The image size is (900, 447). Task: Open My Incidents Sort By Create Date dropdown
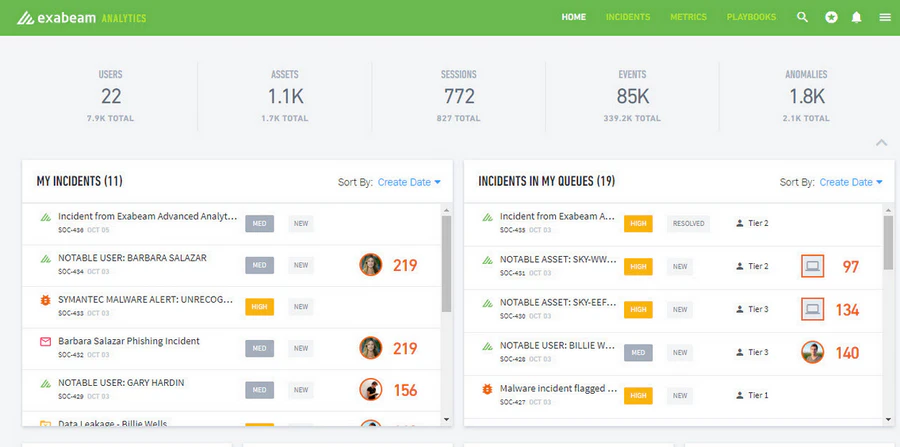pyautogui.click(x=409, y=182)
